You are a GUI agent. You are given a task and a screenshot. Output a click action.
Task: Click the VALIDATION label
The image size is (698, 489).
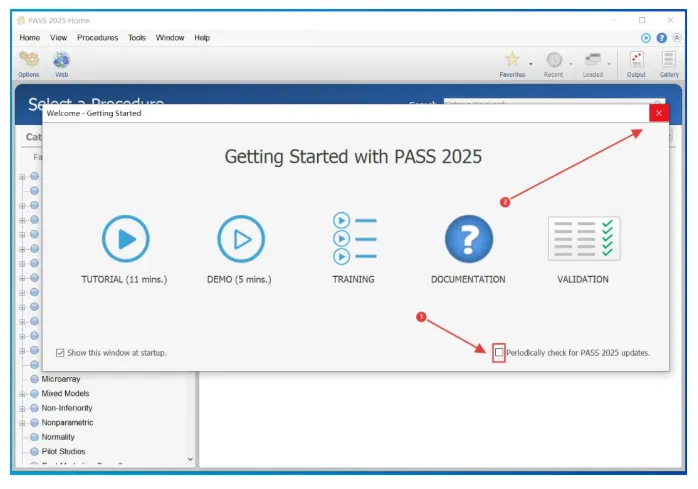coord(583,279)
